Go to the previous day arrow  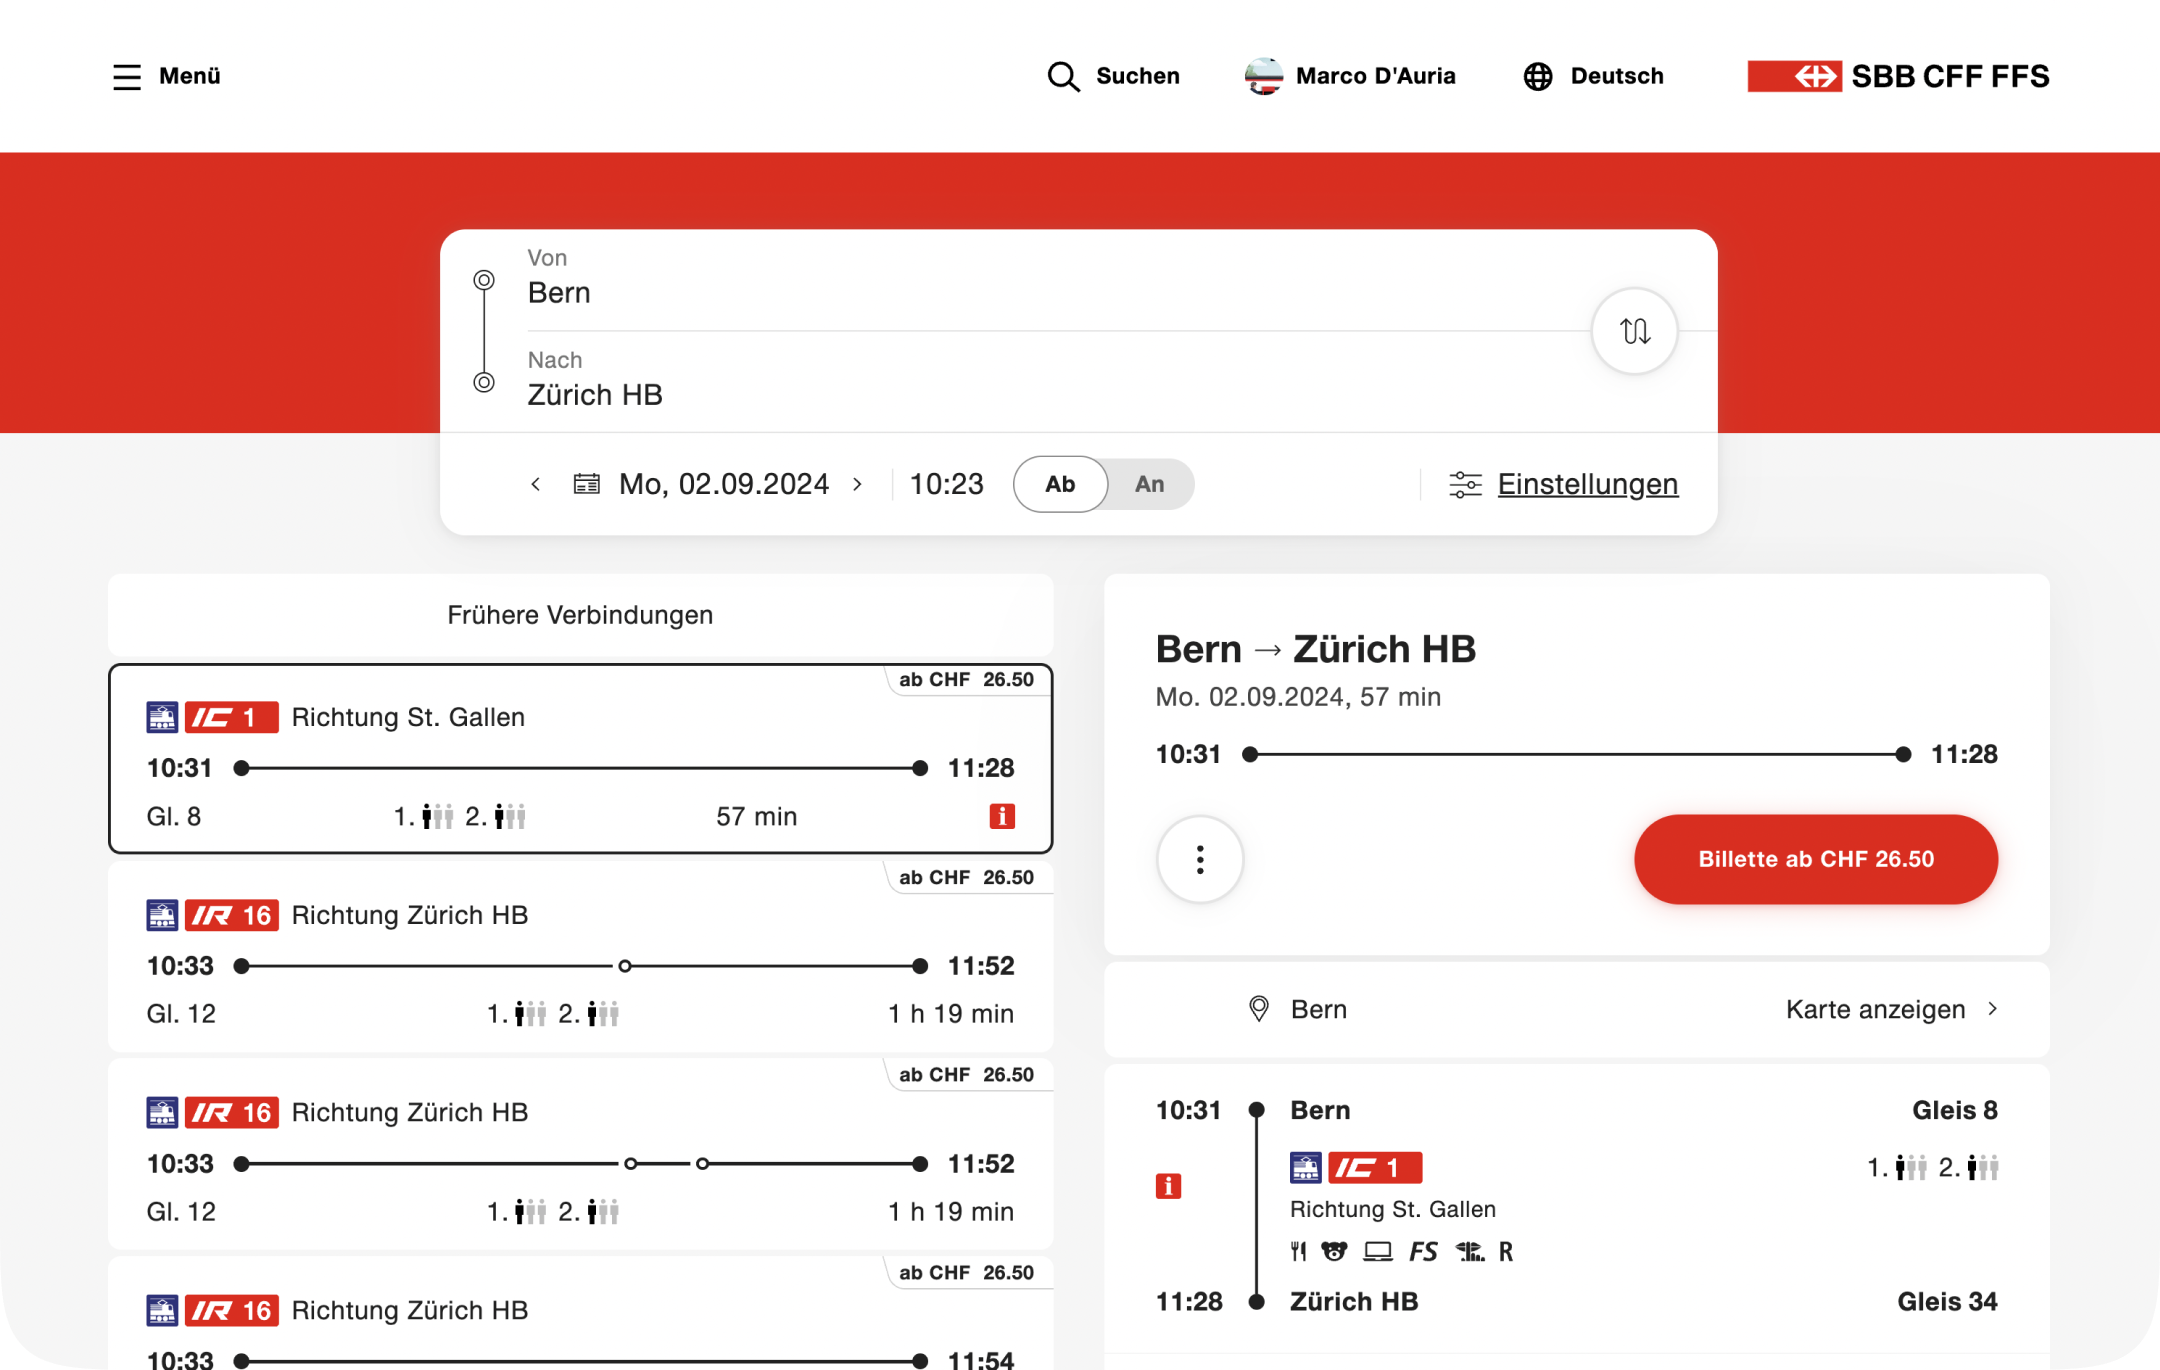pyautogui.click(x=536, y=485)
